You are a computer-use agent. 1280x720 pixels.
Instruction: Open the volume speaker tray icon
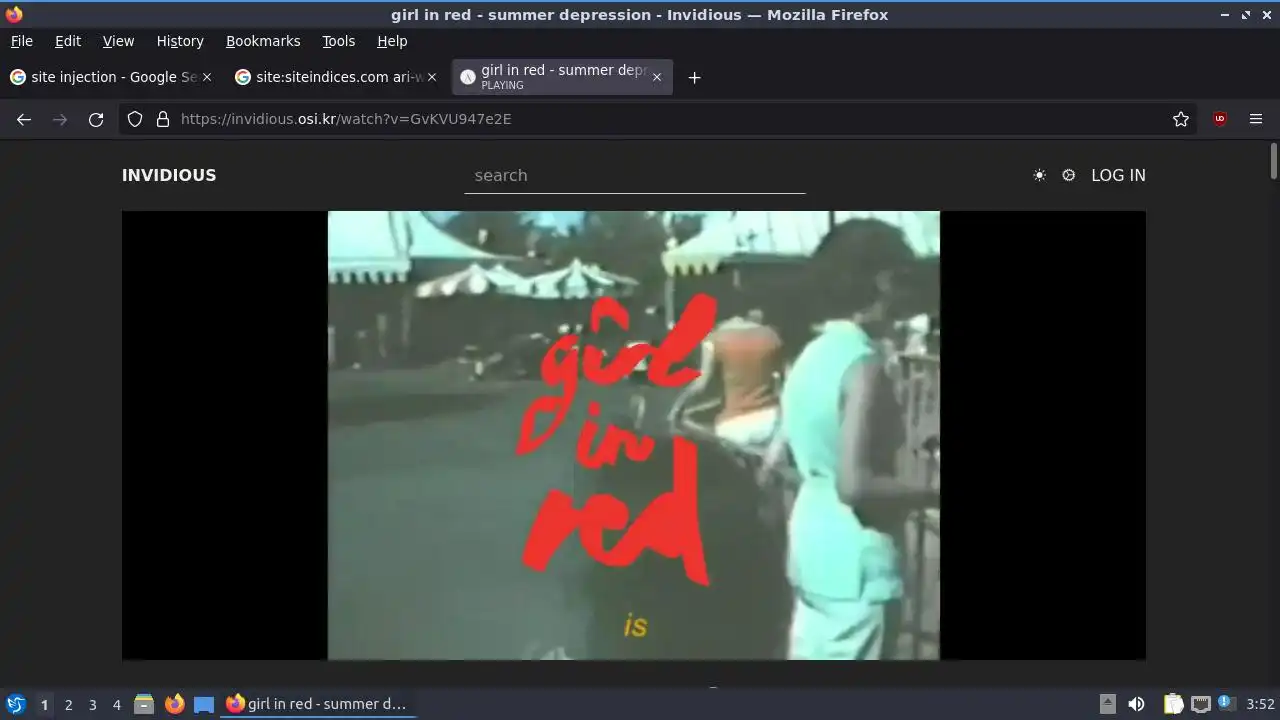[1137, 704]
